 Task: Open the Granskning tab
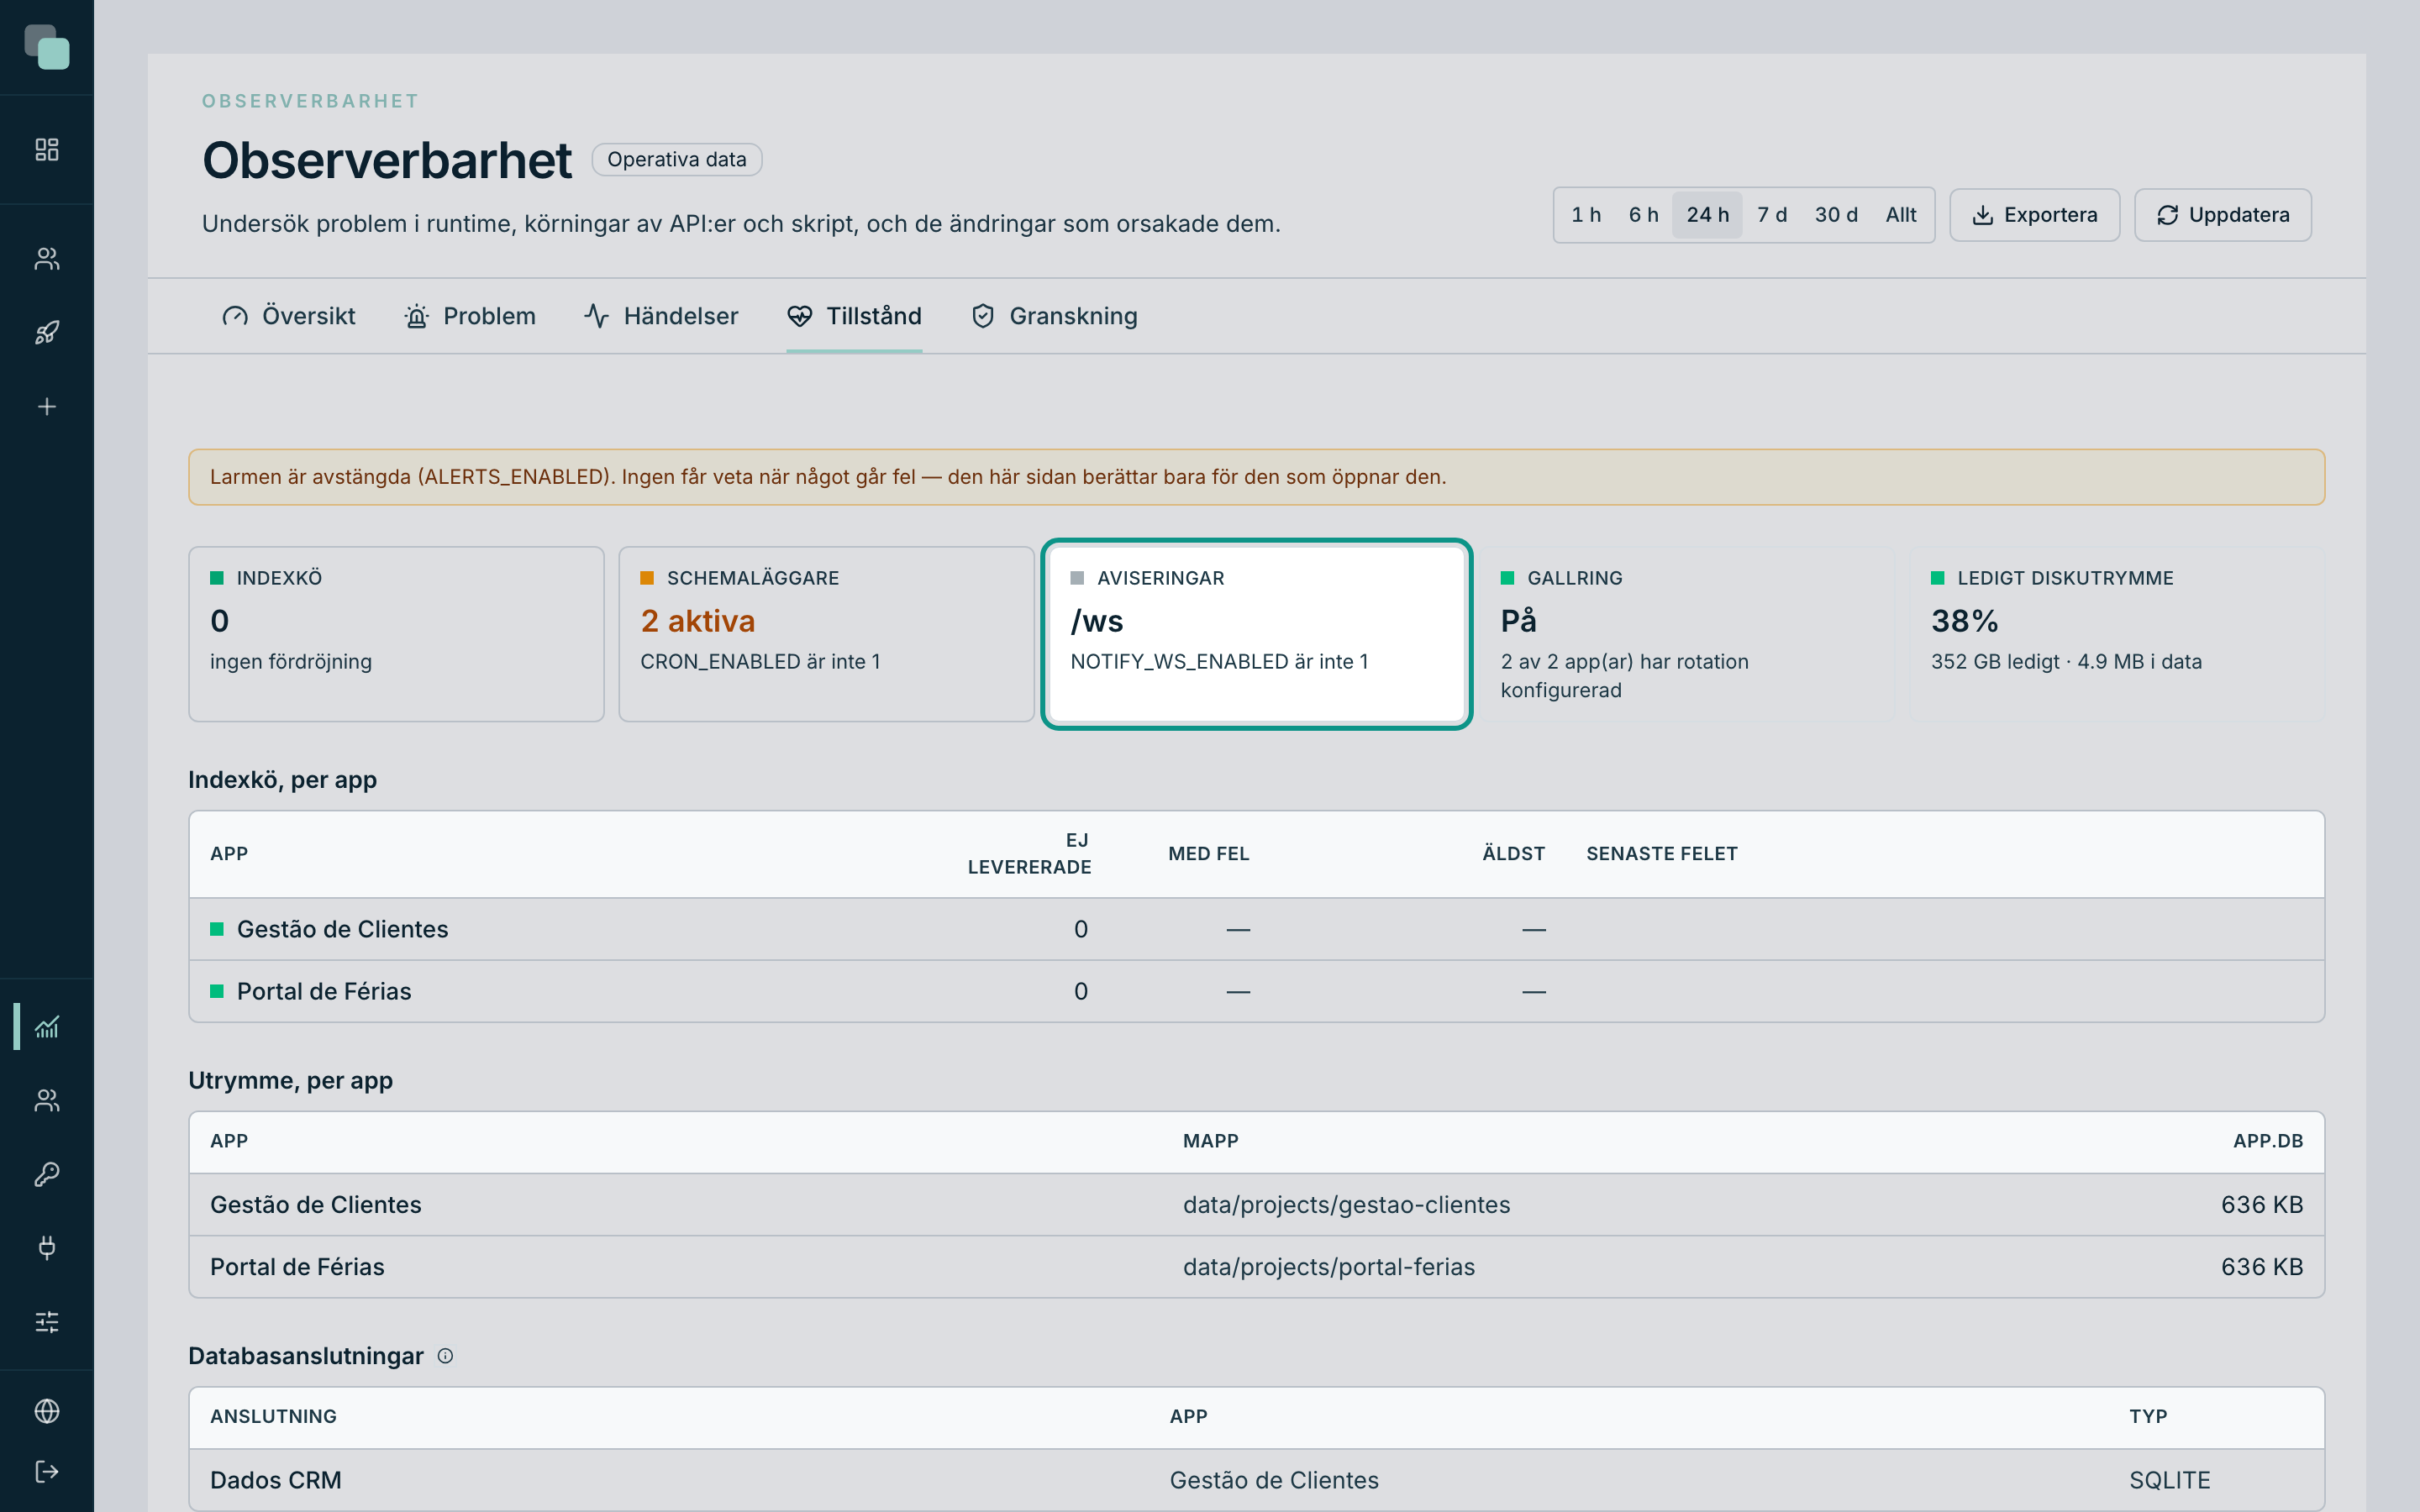(1054, 316)
